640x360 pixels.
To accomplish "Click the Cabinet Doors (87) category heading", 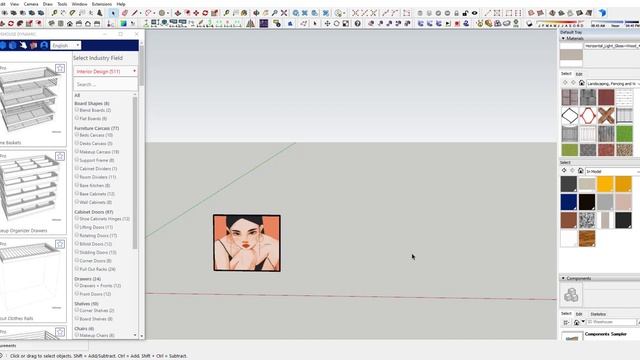I will [x=94, y=212].
